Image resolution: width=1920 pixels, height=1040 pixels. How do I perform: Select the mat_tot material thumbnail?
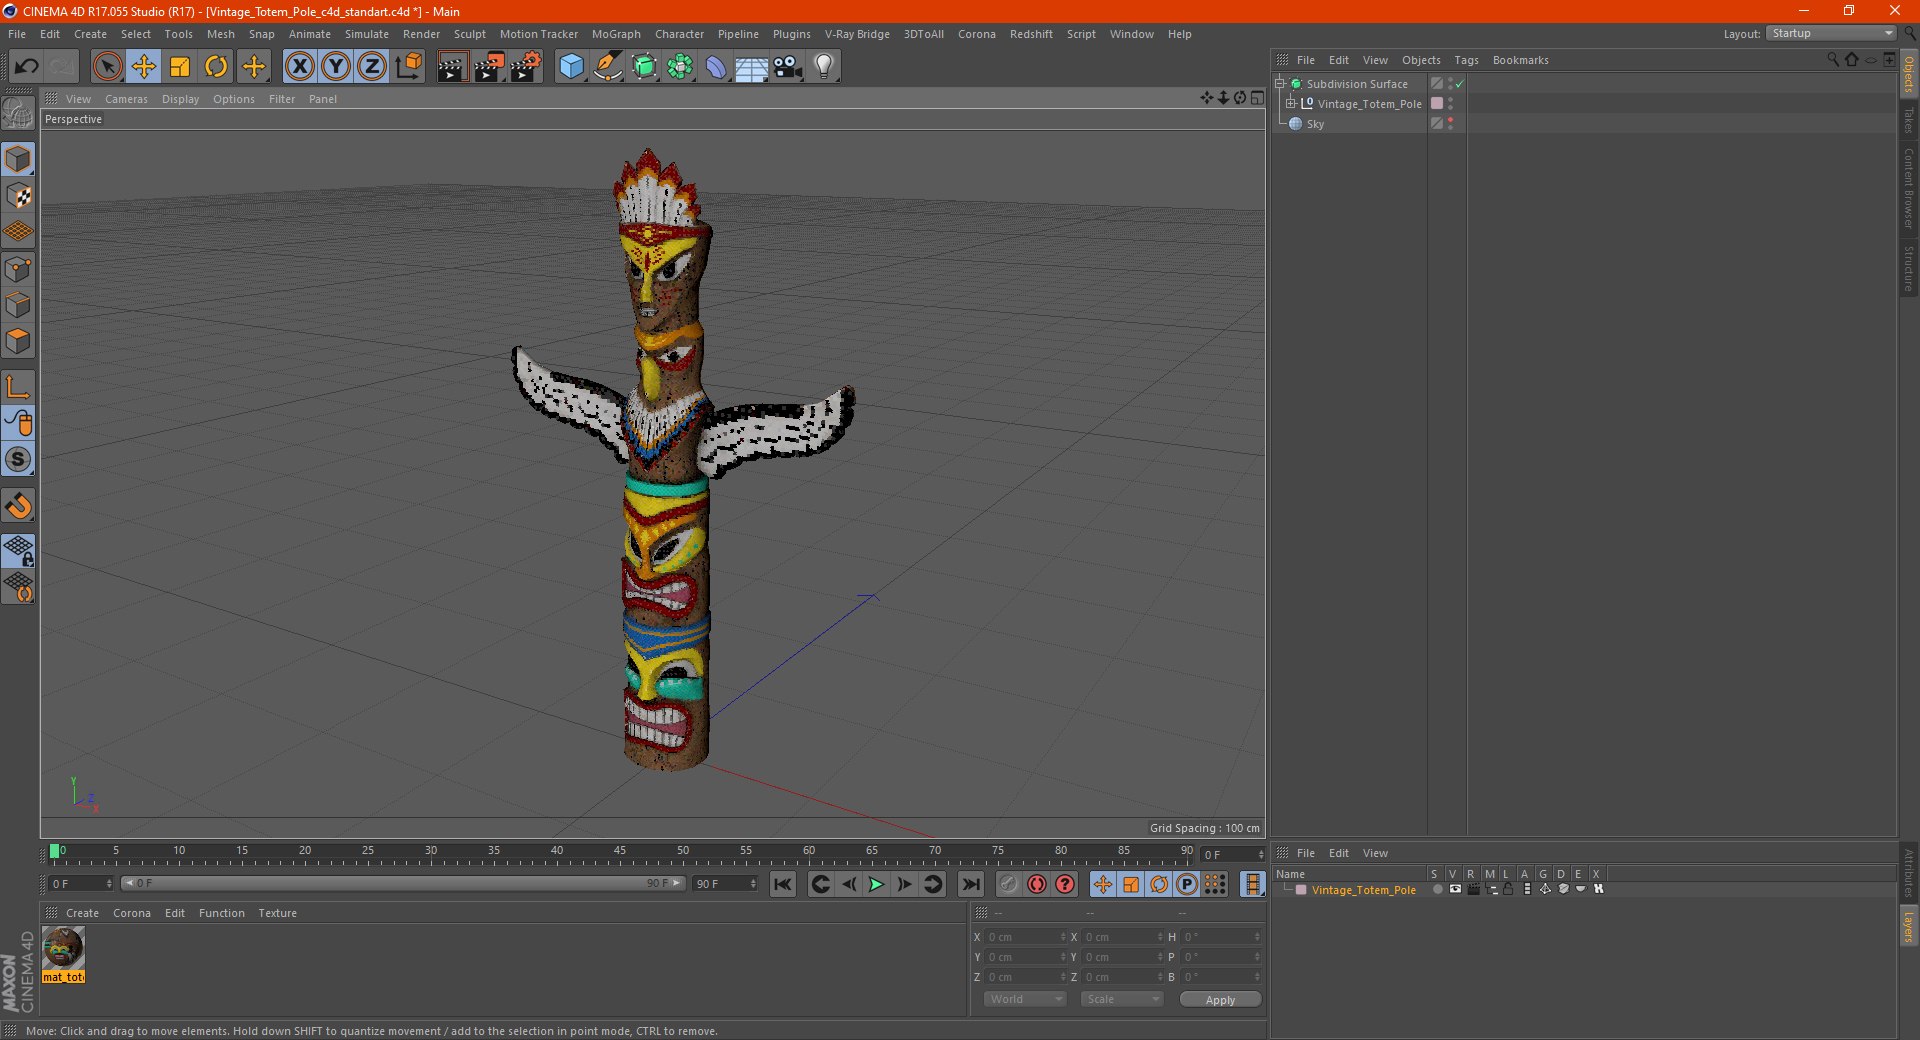click(x=63, y=948)
